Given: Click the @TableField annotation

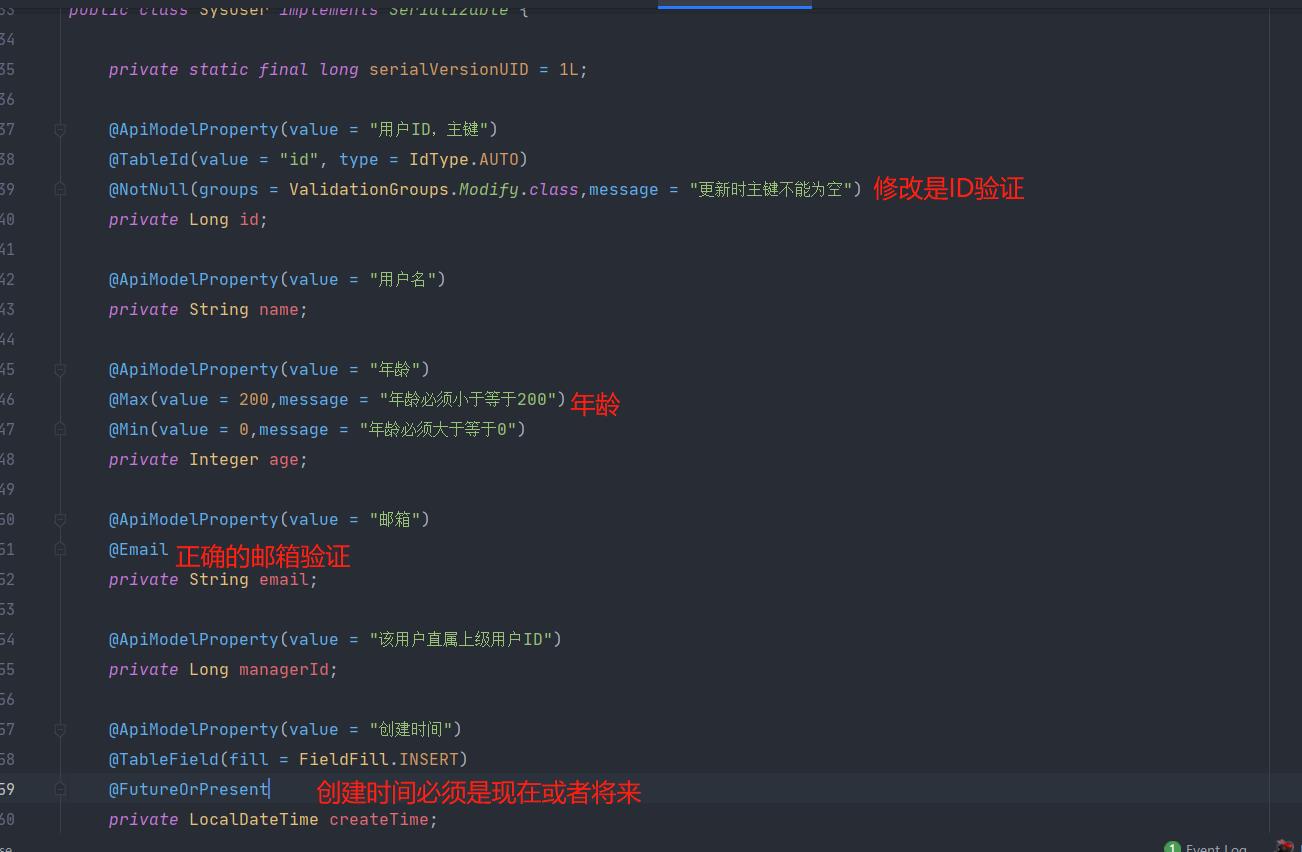Looking at the screenshot, I should coord(164,759).
